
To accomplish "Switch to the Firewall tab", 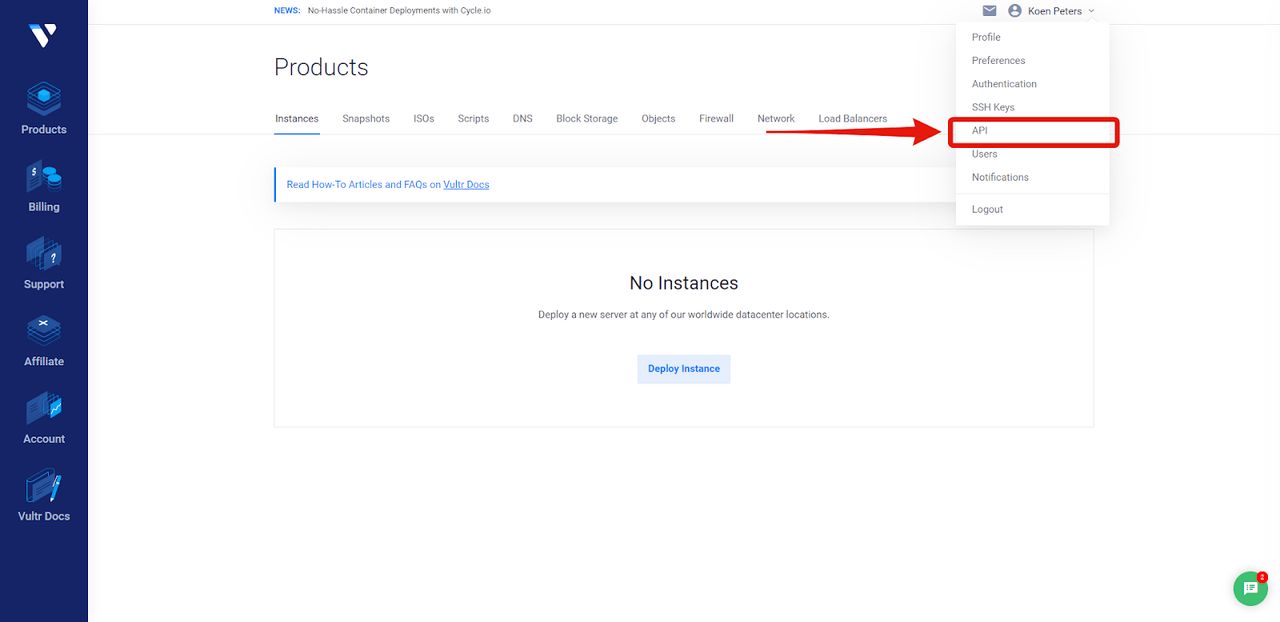I will point(716,119).
